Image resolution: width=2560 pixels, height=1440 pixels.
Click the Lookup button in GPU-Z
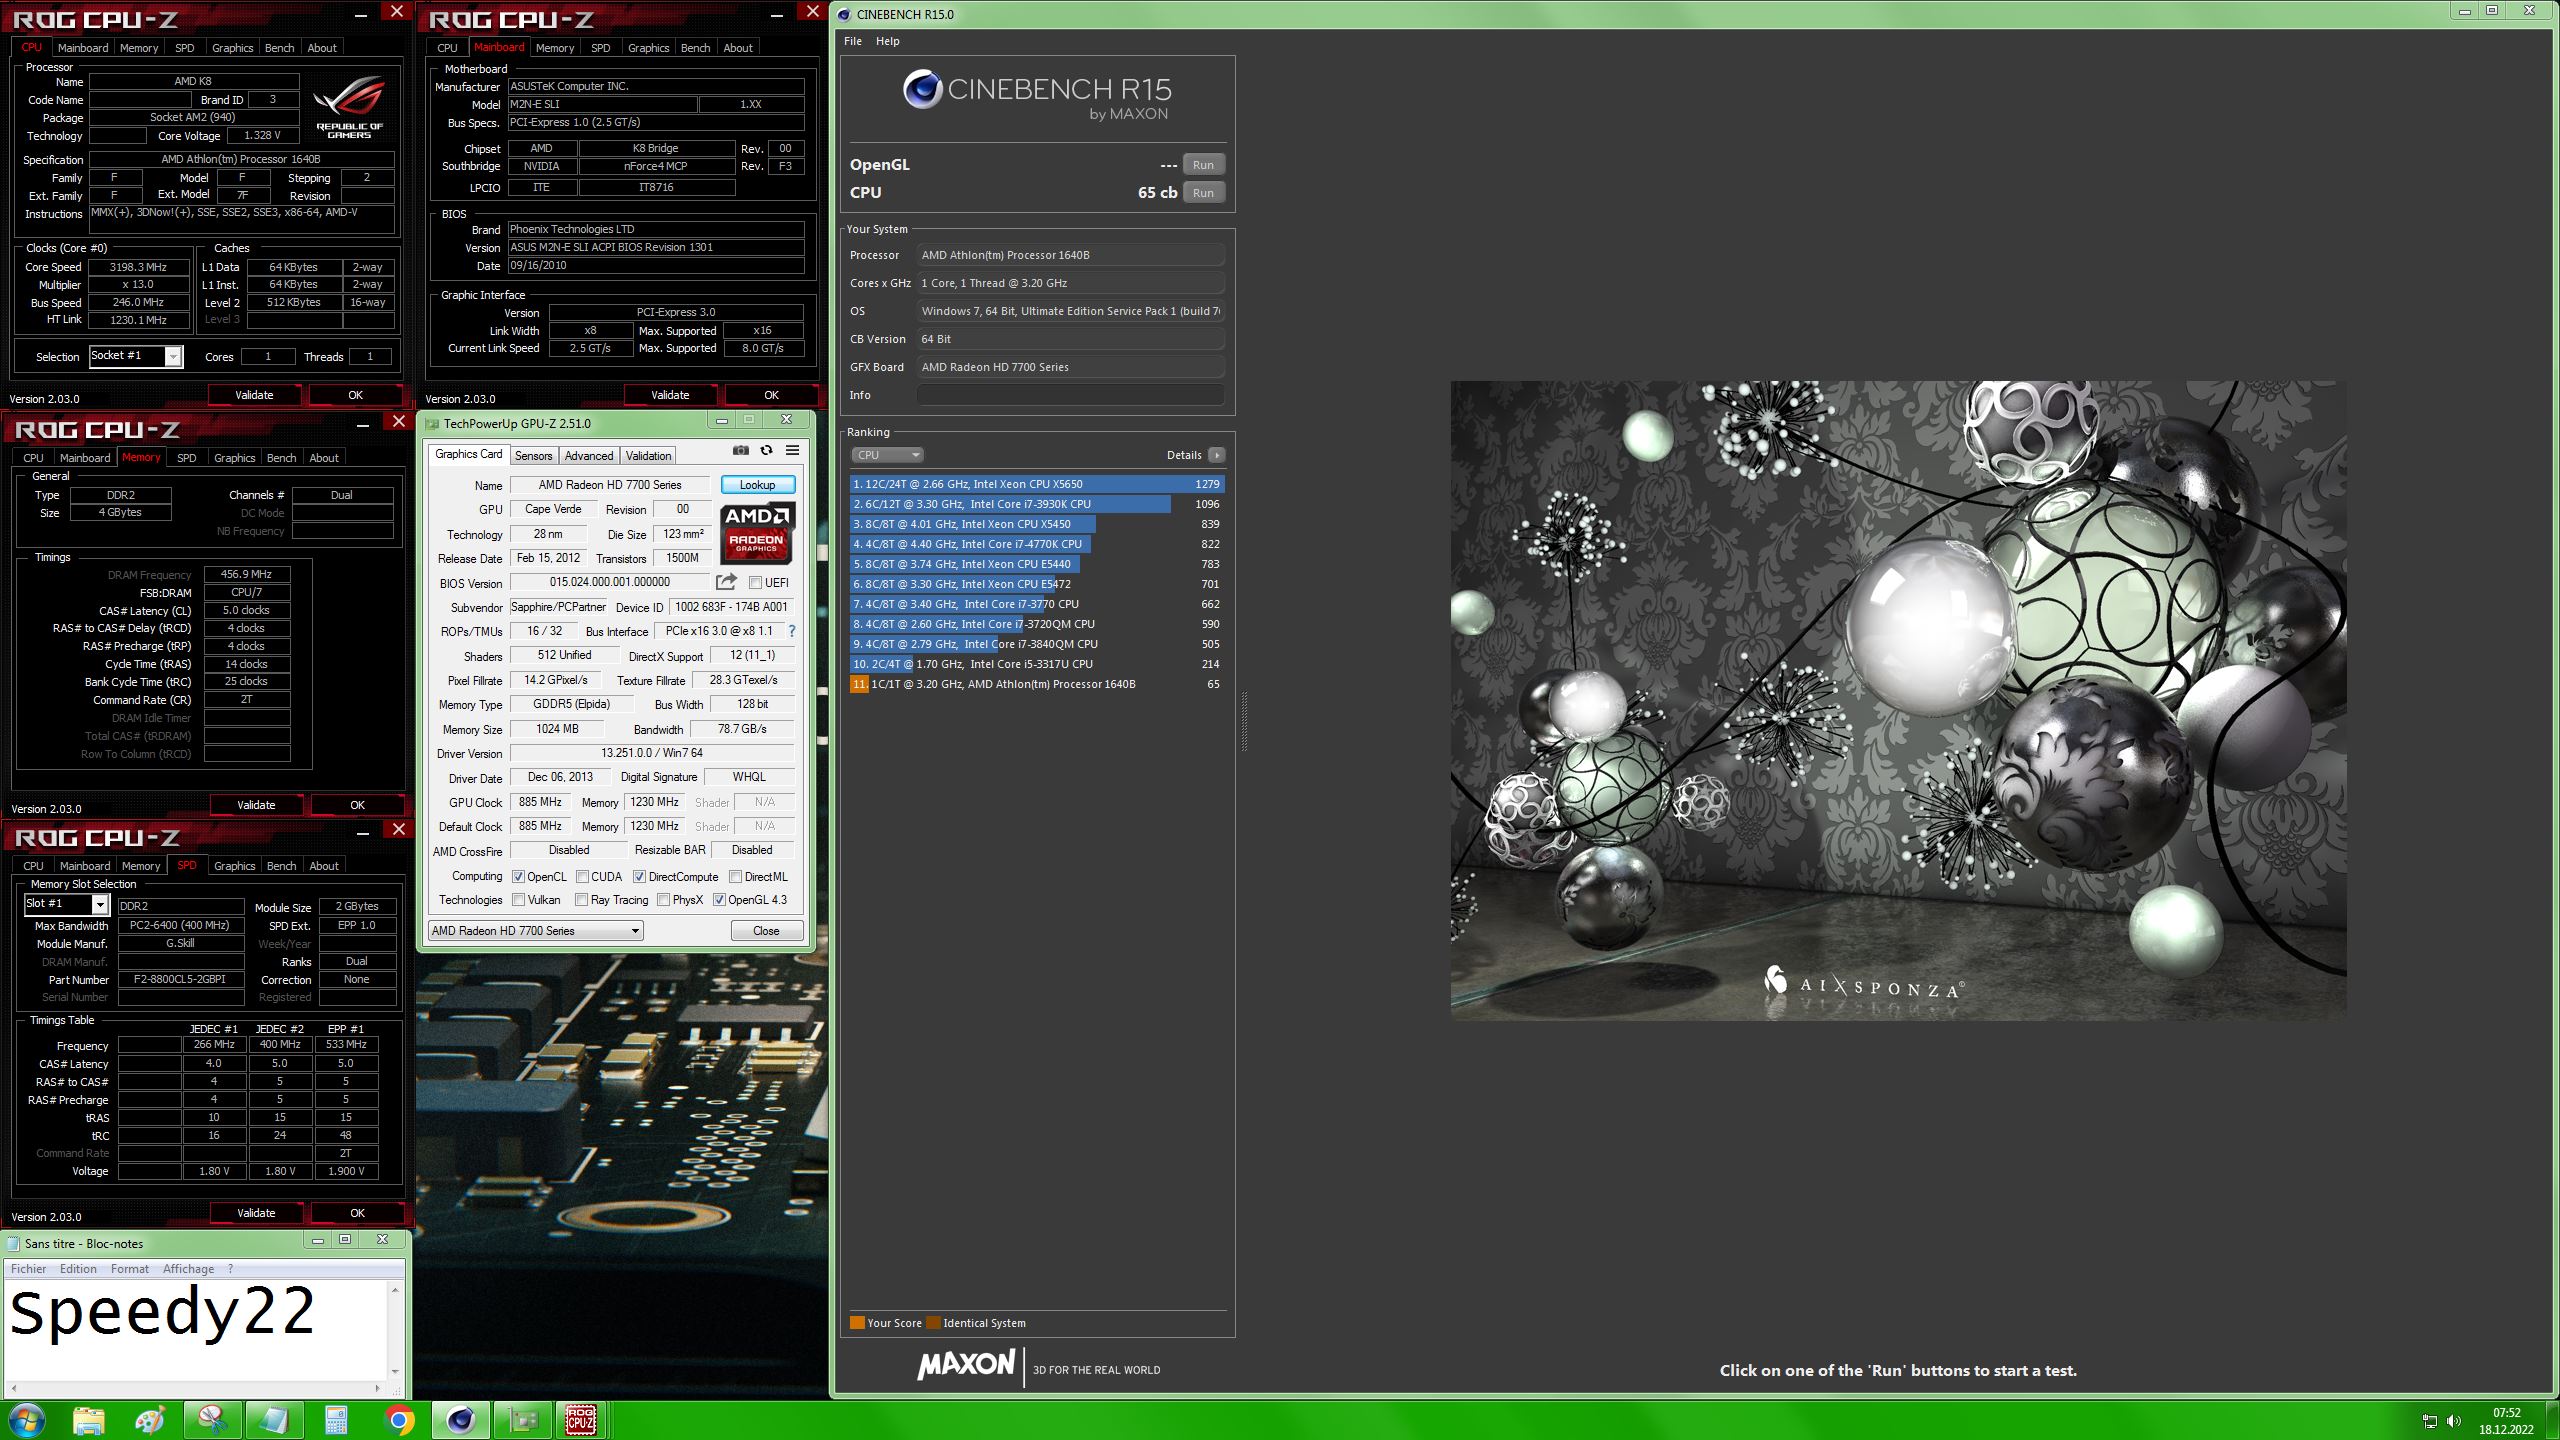pyautogui.click(x=757, y=484)
